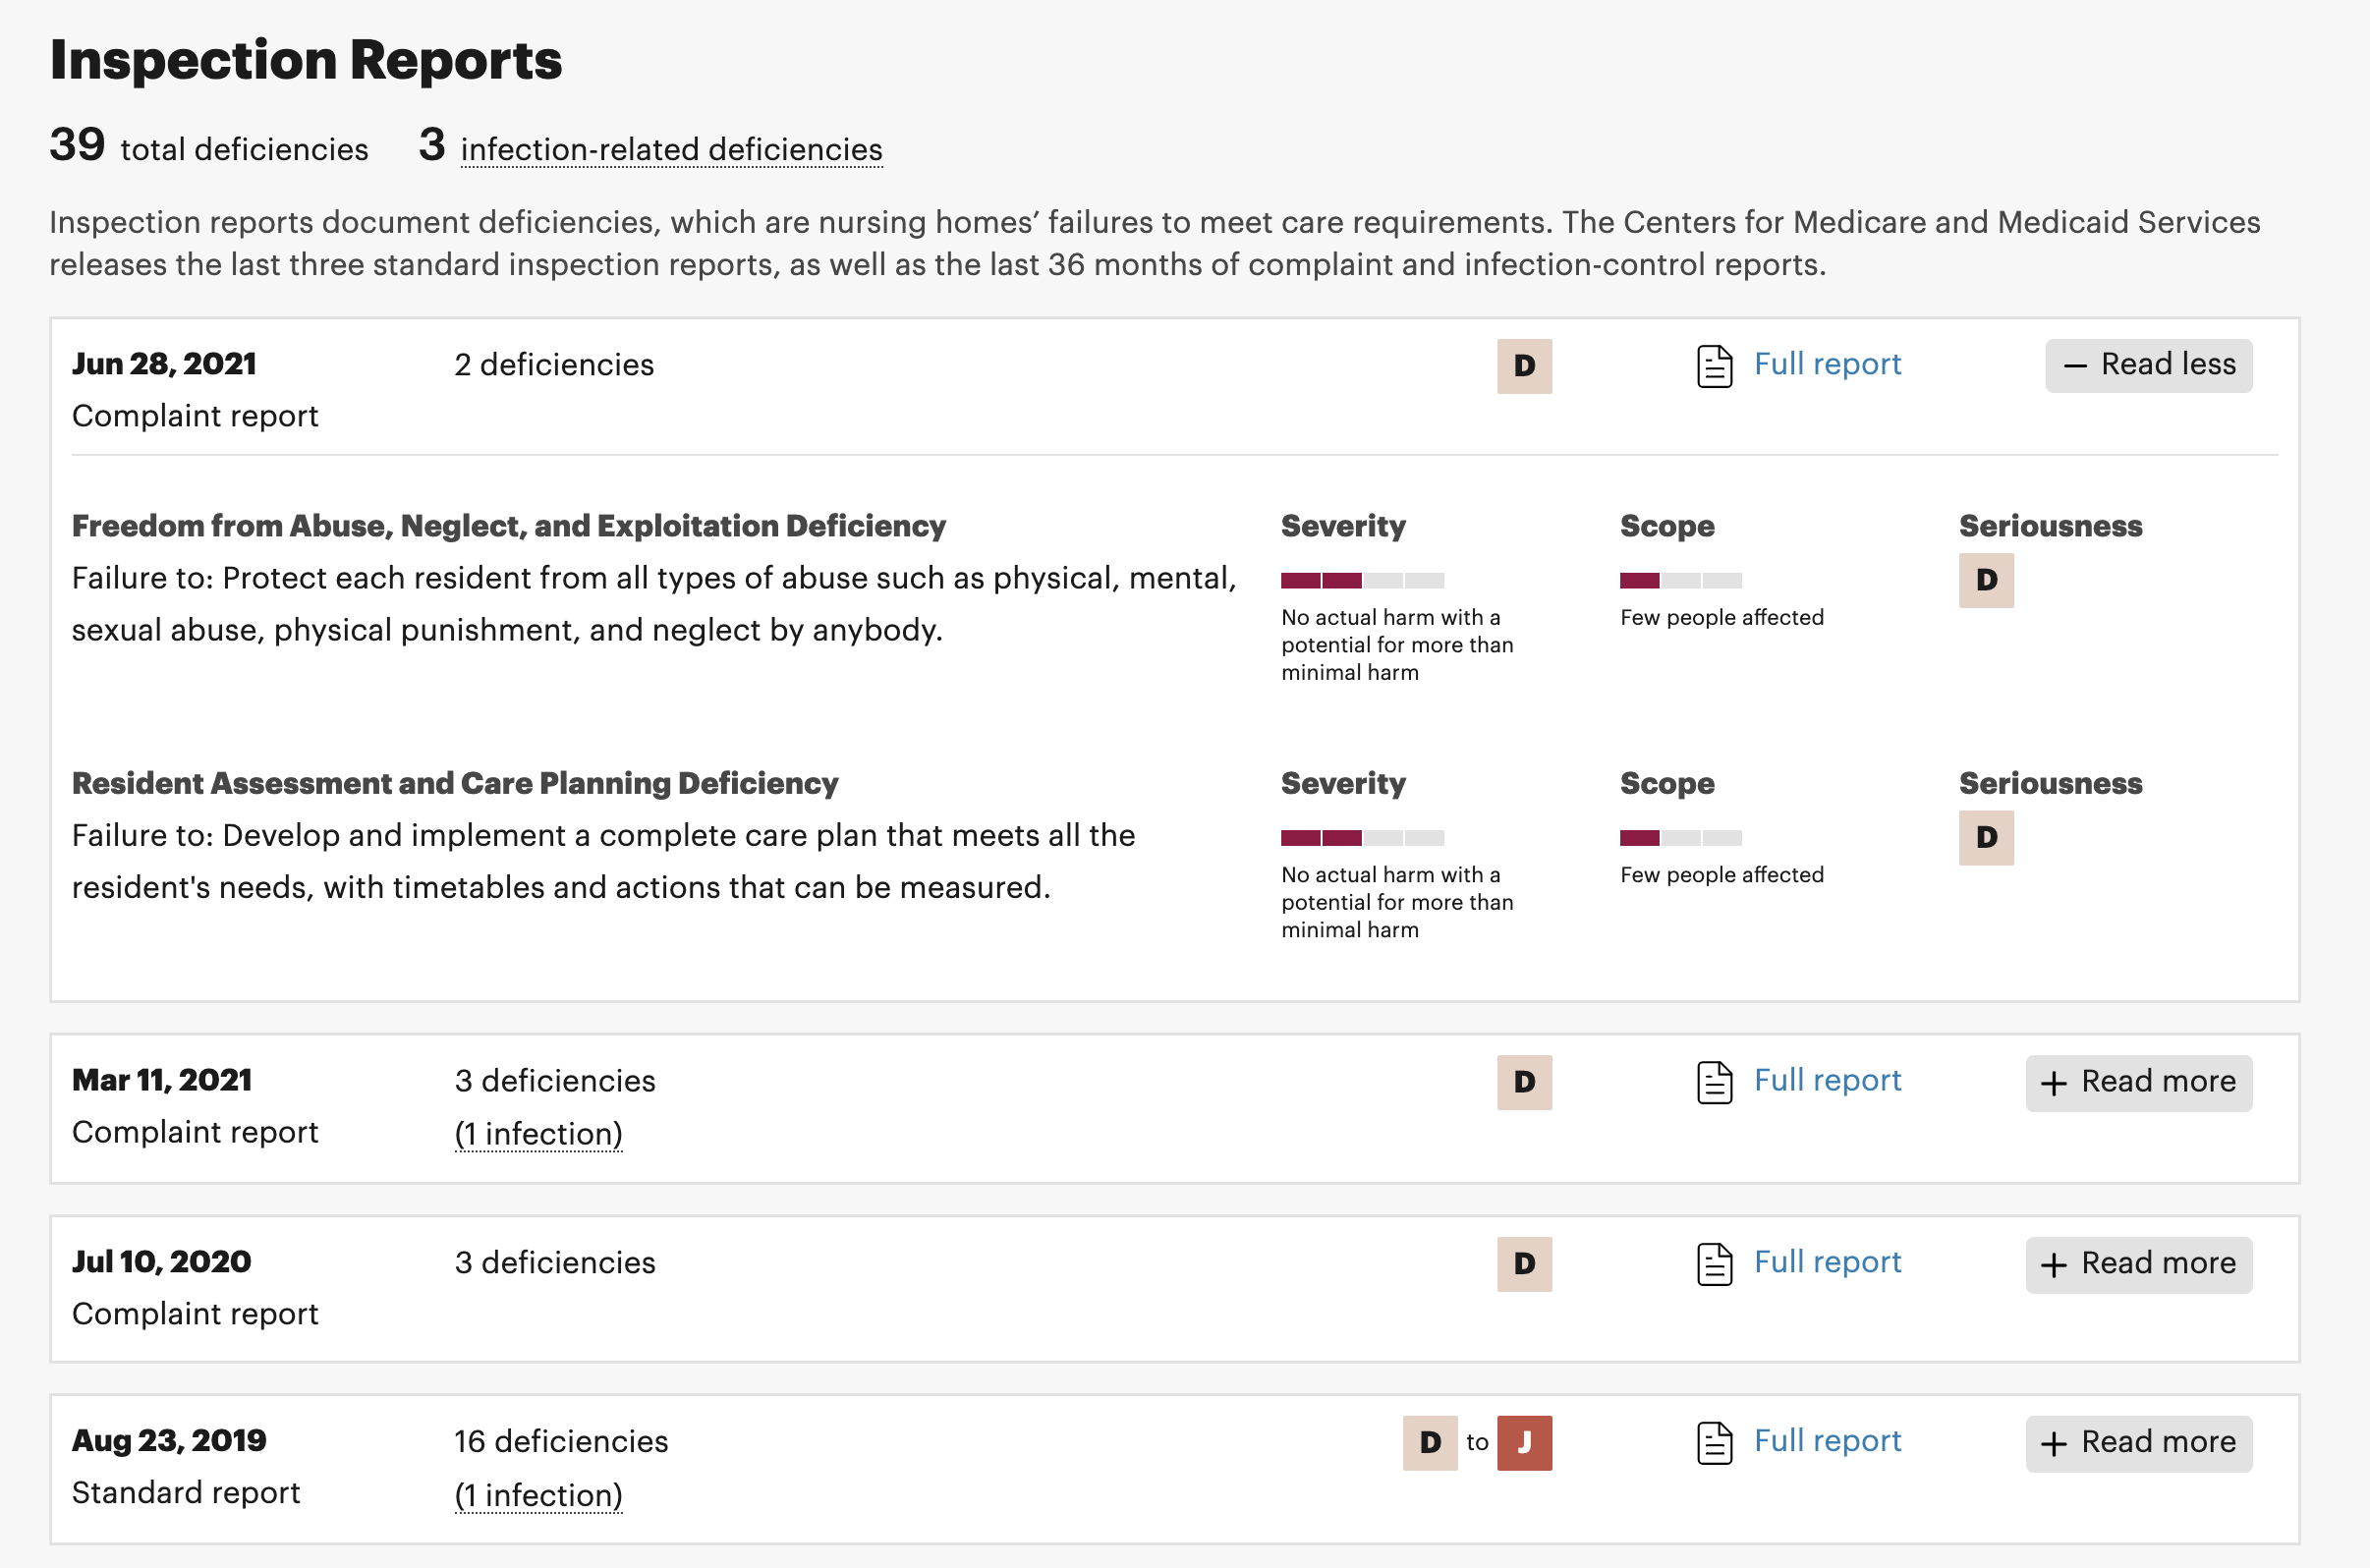Click scope bar for Care Planning deficiency
The width and height of the screenshot is (2370, 1568).
(1680, 838)
